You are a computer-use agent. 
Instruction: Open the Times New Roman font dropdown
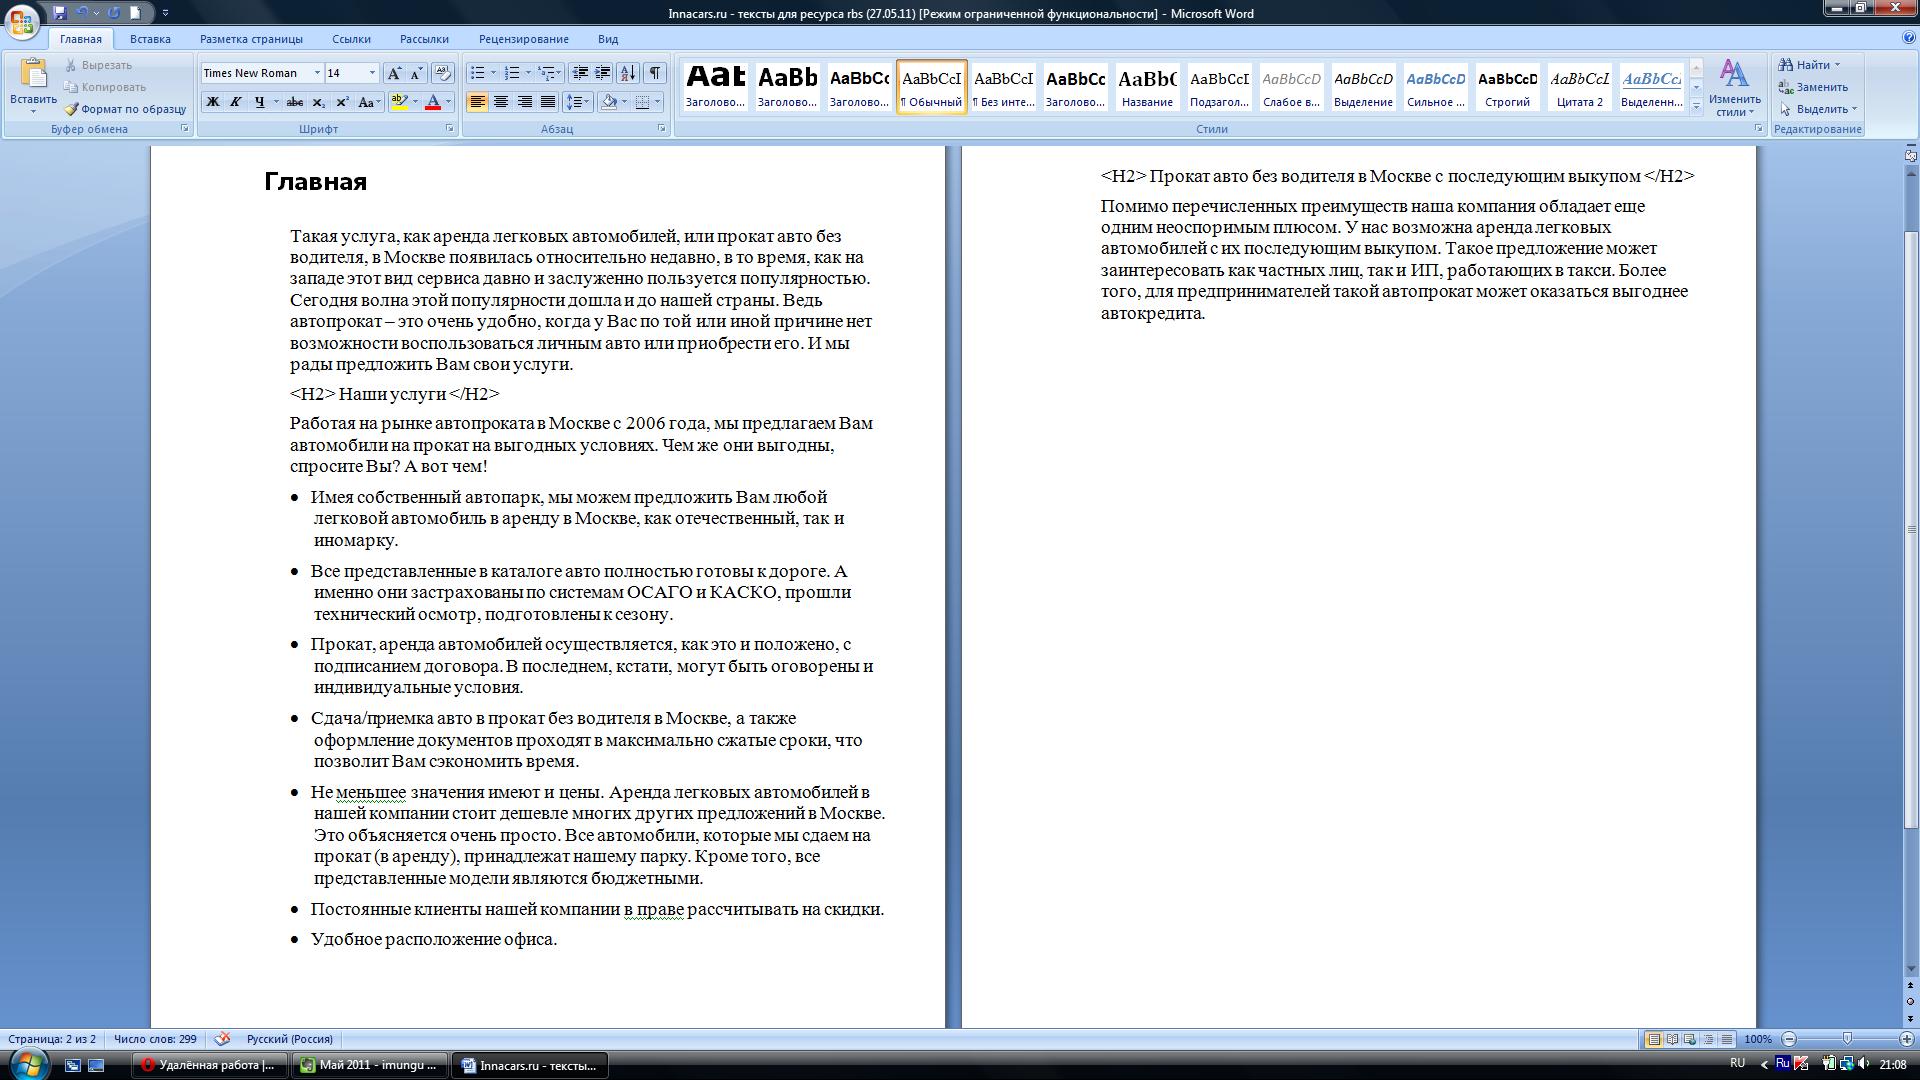tap(317, 73)
